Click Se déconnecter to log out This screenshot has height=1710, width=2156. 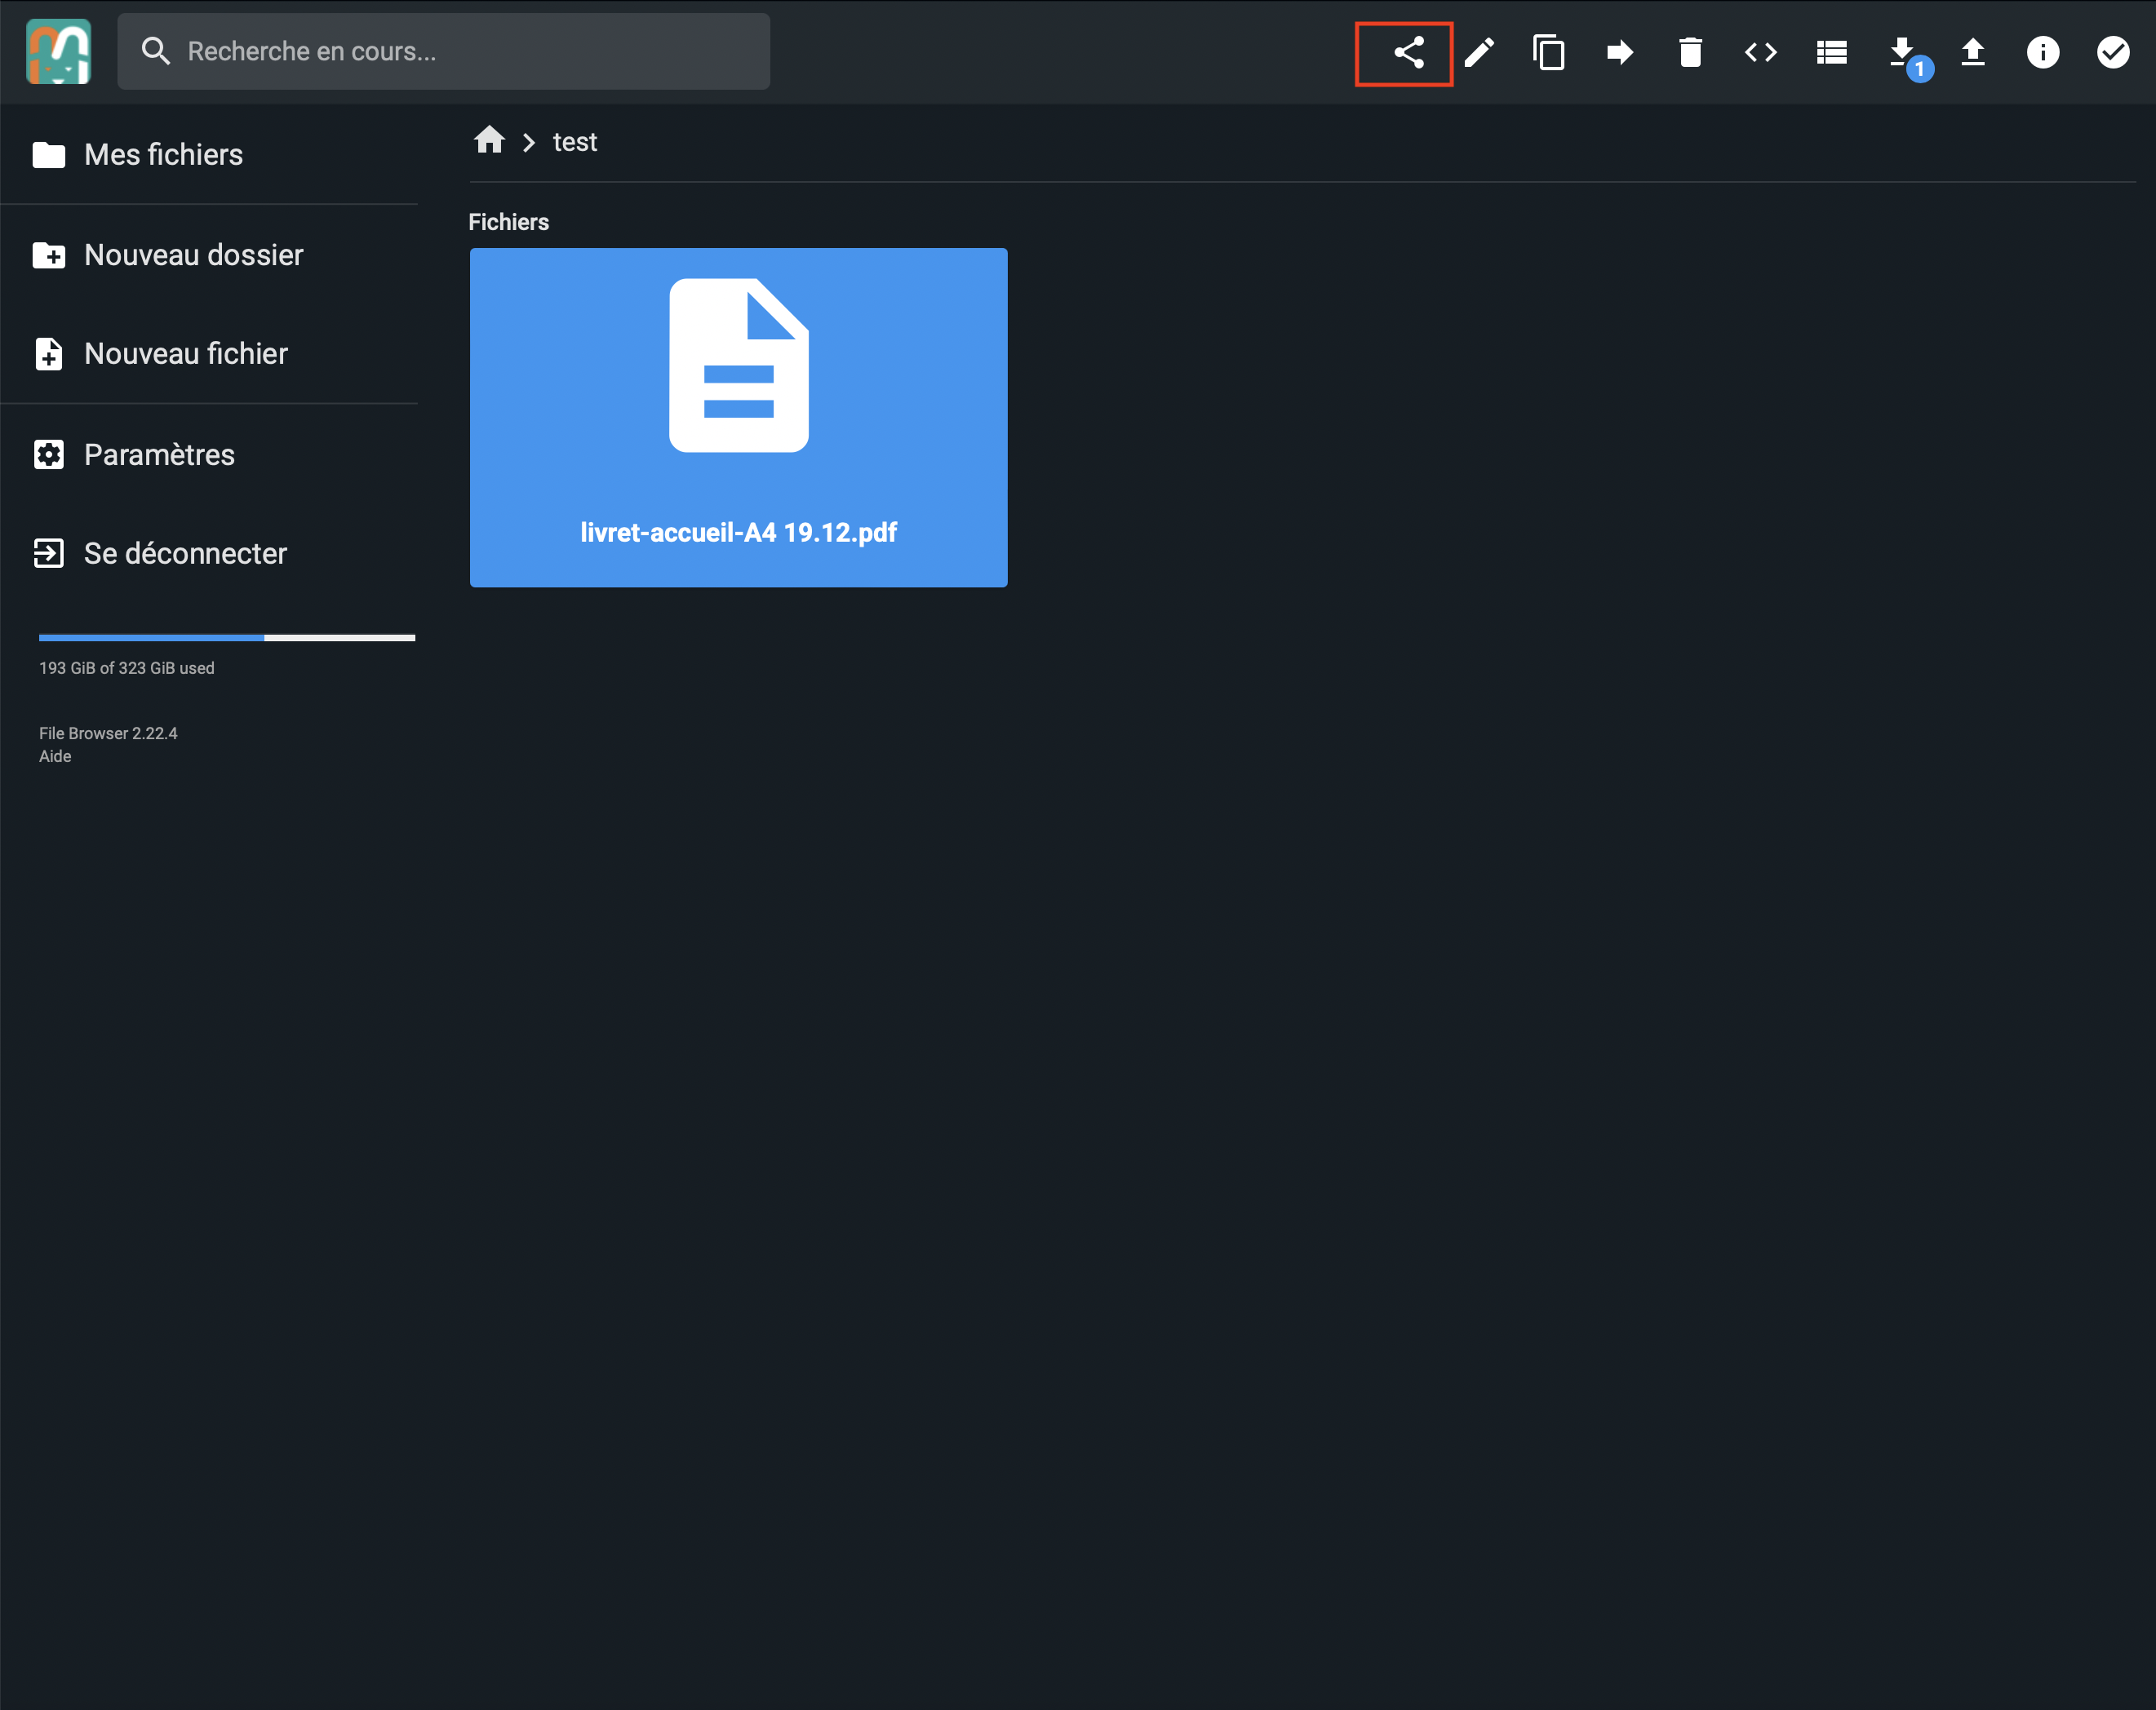(185, 554)
